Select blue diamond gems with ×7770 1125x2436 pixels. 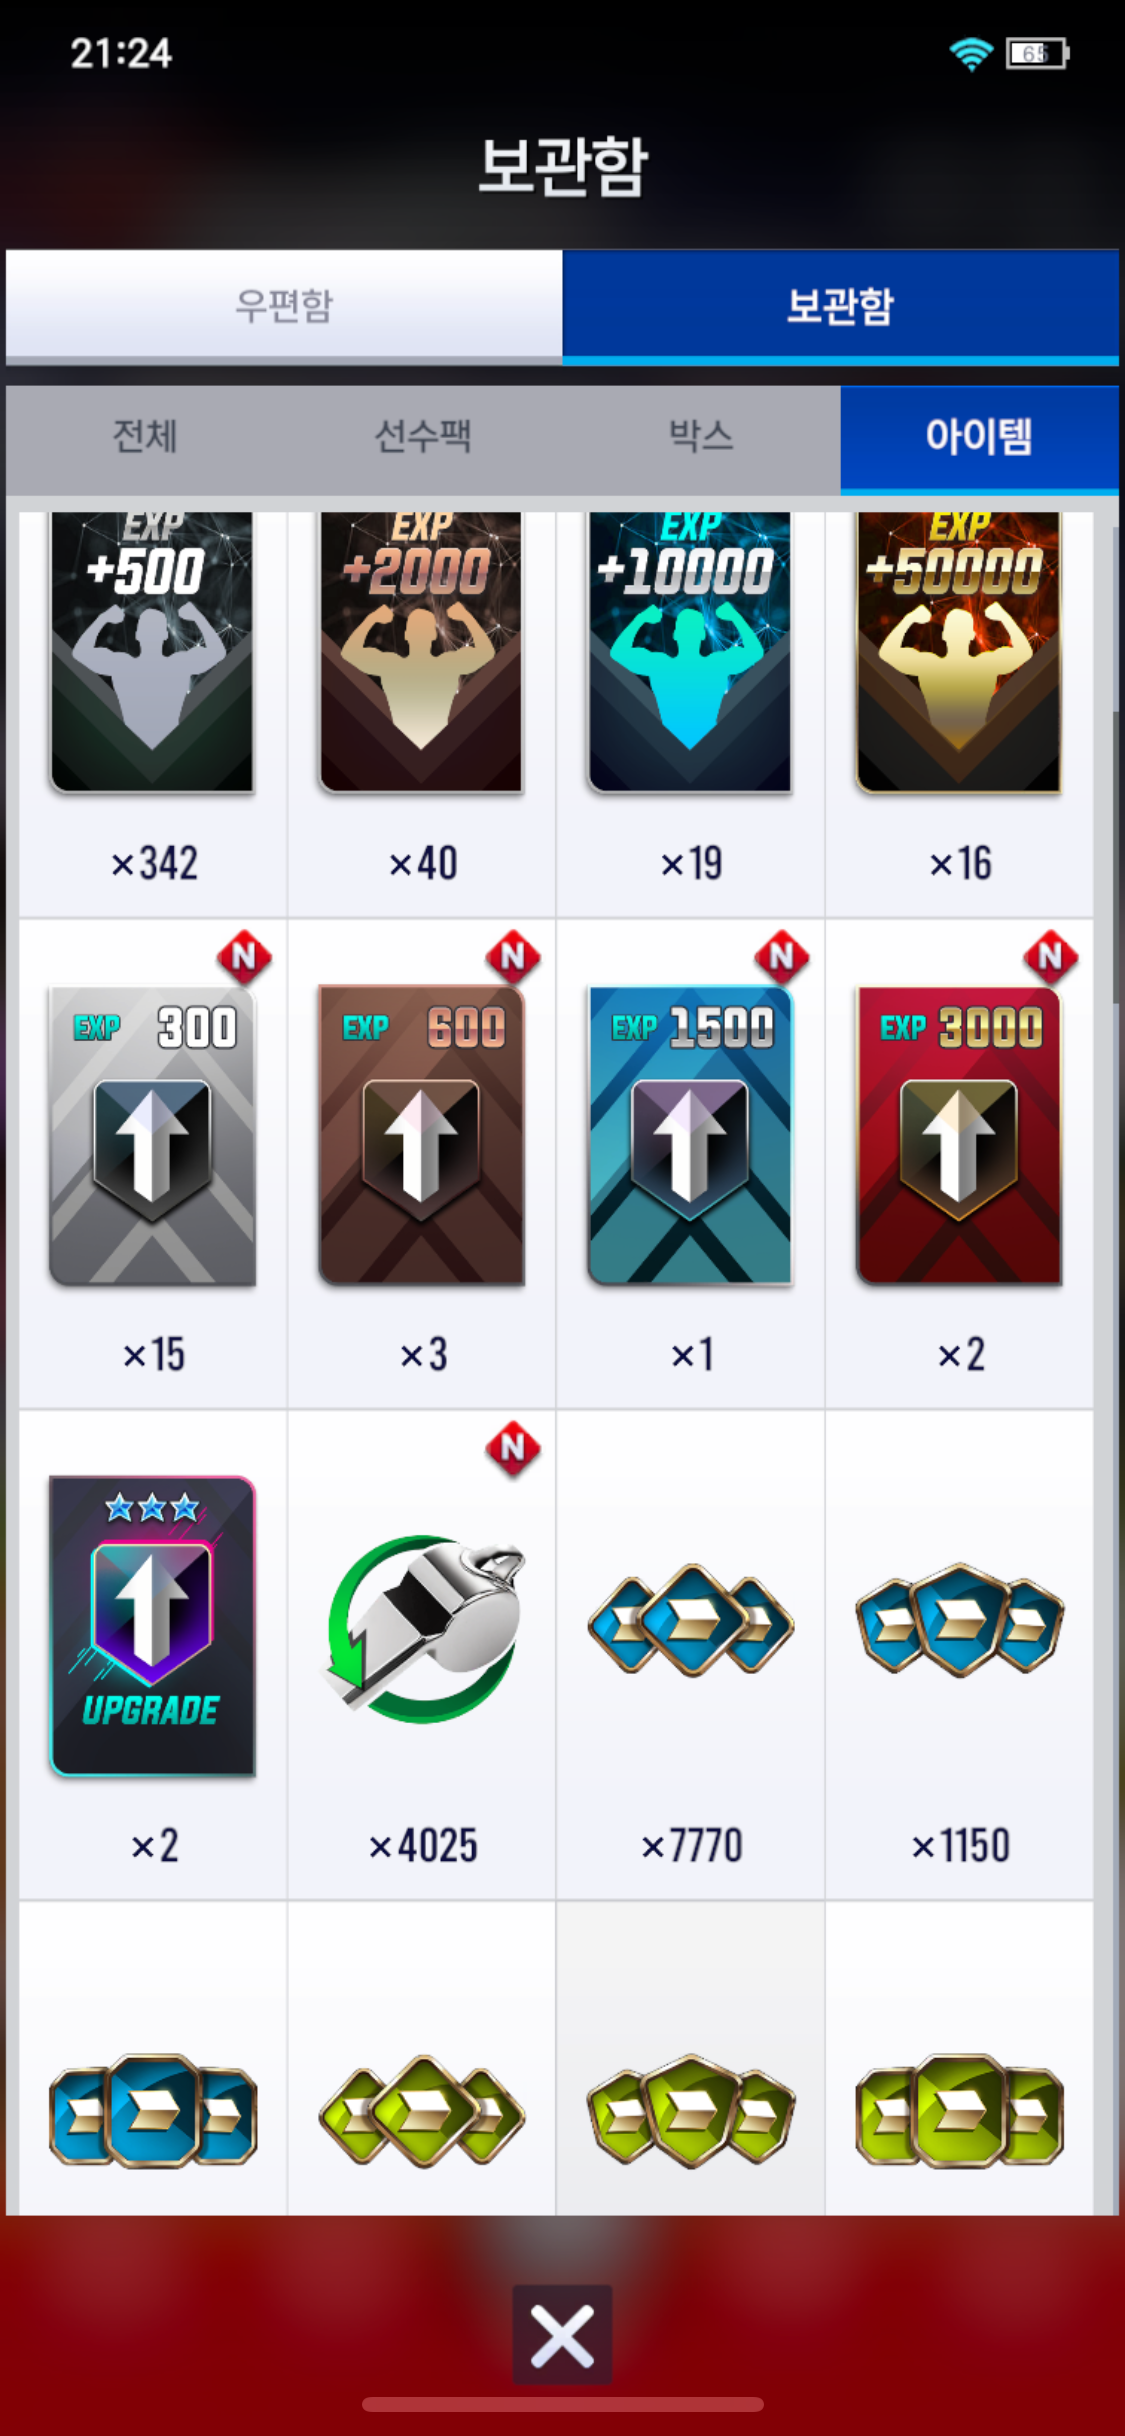[x=690, y=1620]
